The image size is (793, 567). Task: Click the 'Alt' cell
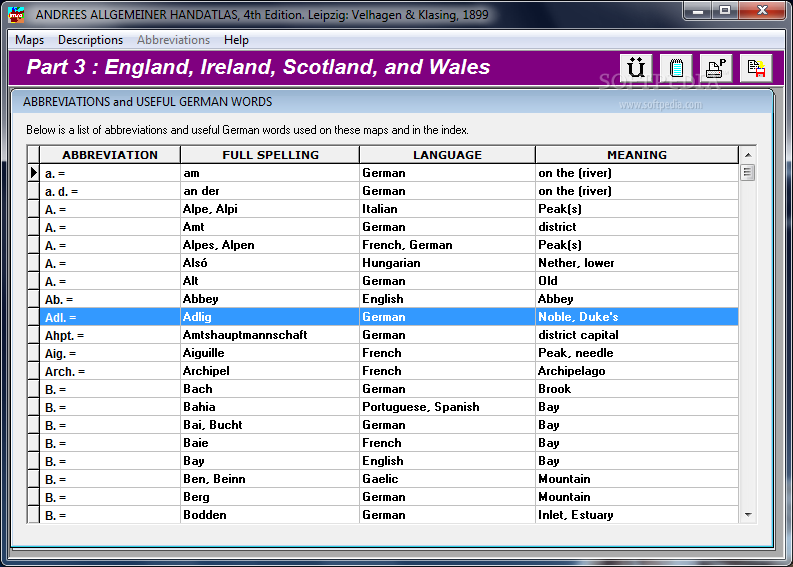click(x=270, y=281)
